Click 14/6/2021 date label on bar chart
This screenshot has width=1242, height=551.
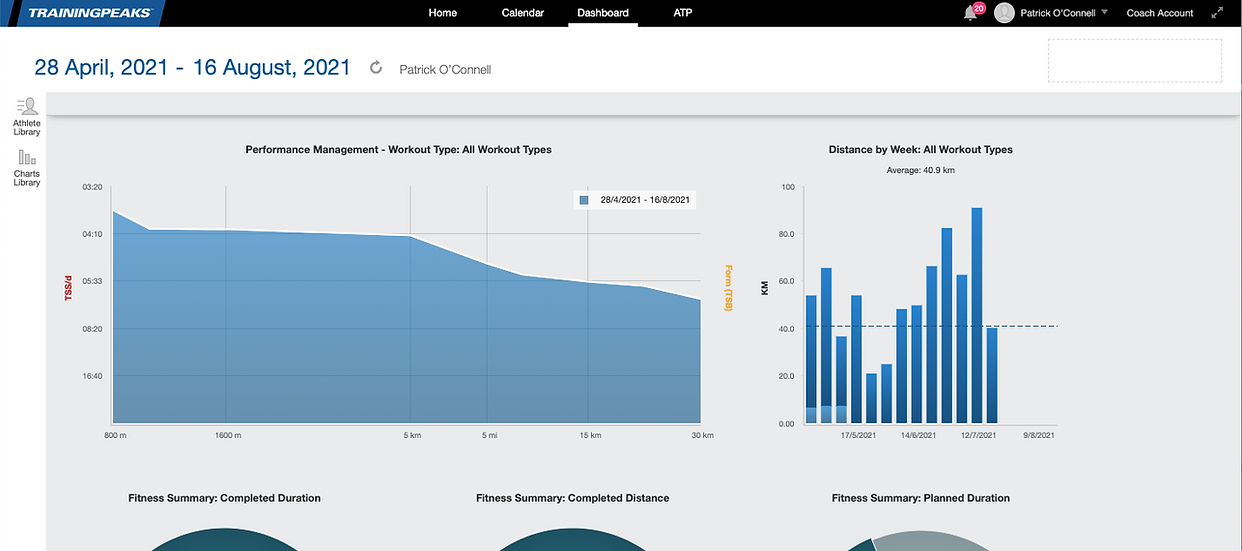coord(918,436)
